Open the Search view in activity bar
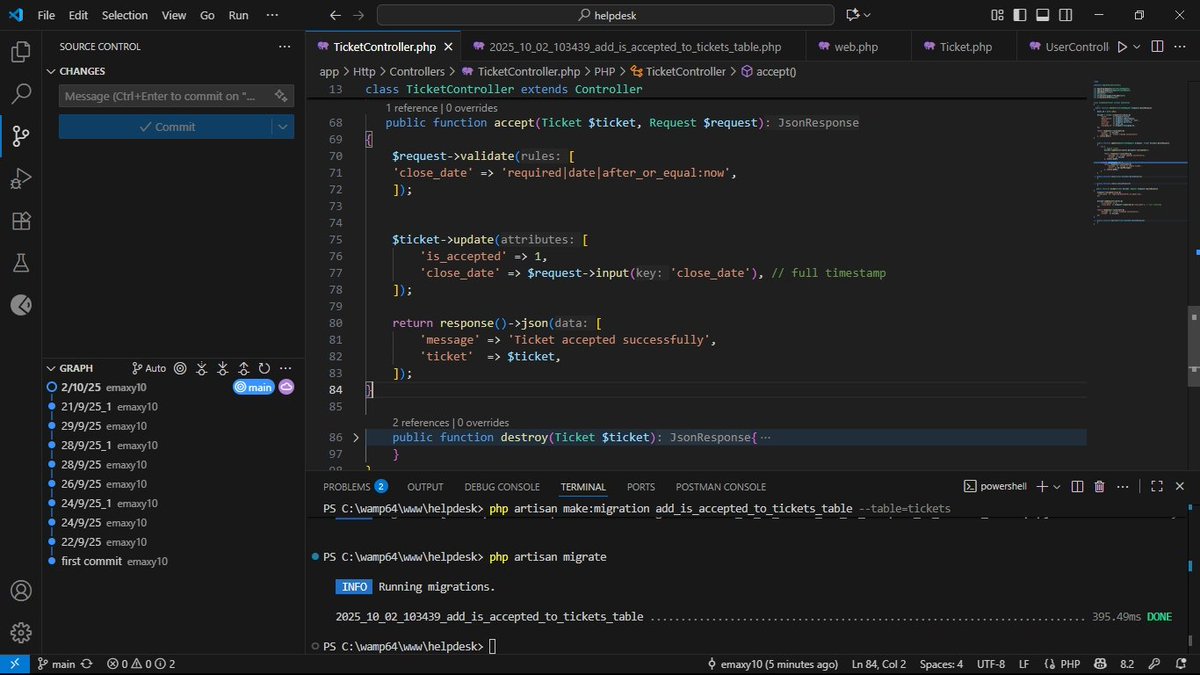Screen dimensions: 1200x675 [x=20, y=94]
